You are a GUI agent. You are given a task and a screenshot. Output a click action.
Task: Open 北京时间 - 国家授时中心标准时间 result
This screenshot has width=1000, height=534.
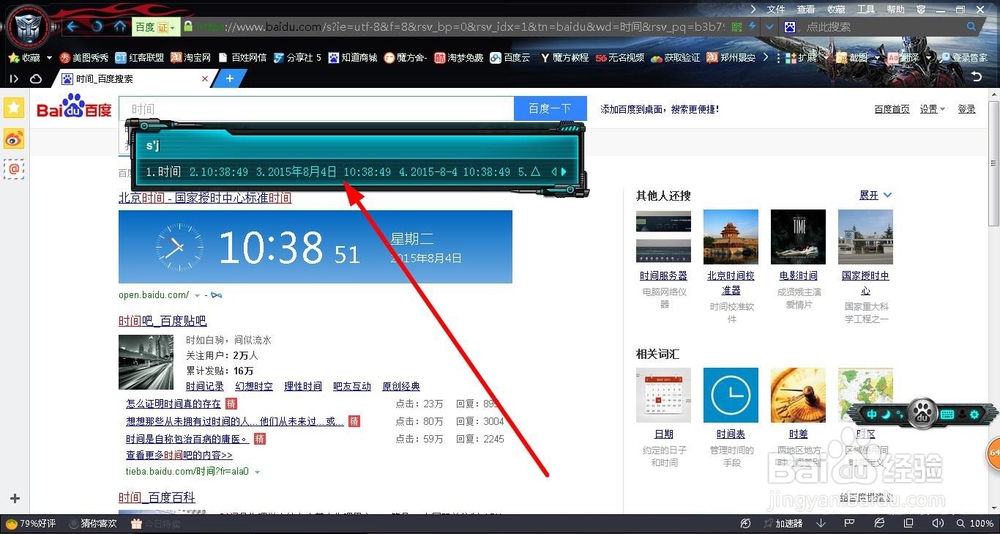pyautogui.click(x=205, y=198)
